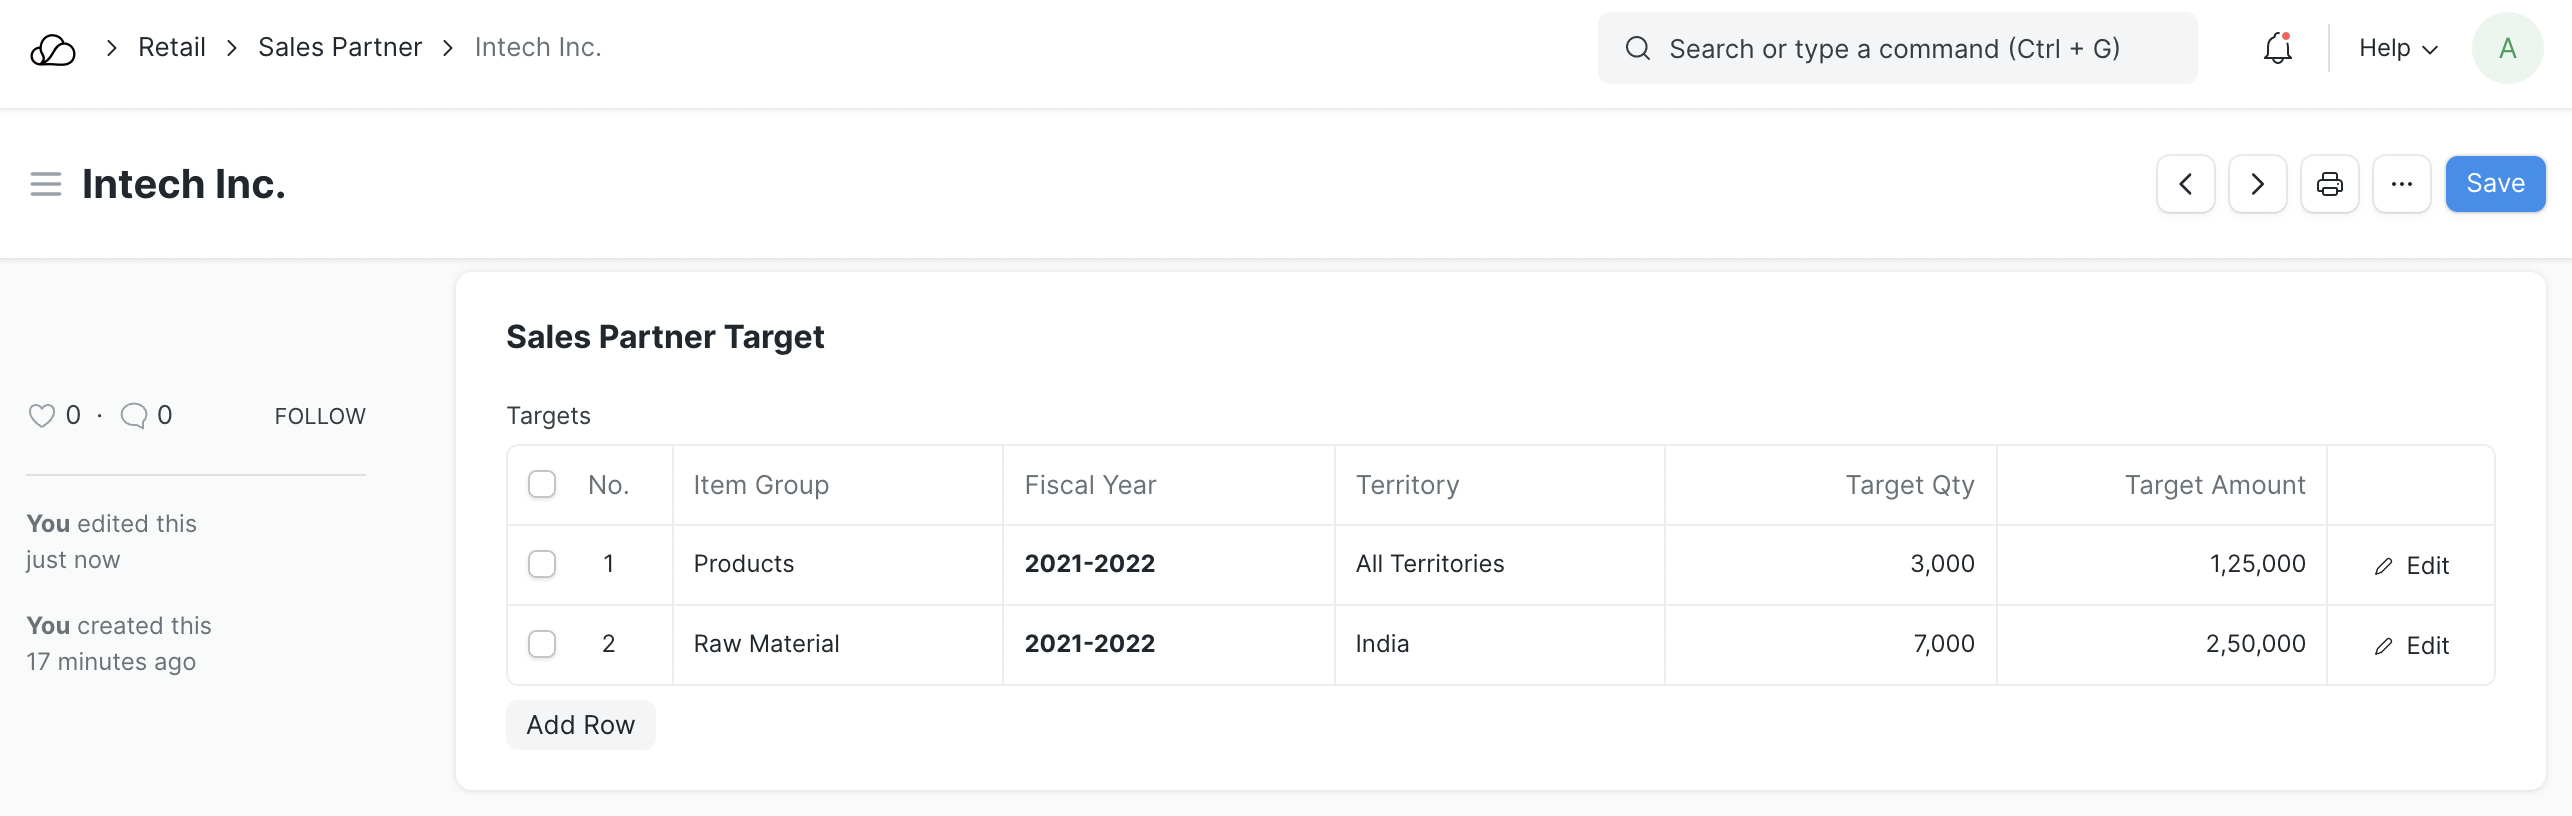
Task: Open comments via speech bubble icon
Action: pos(134,415)
